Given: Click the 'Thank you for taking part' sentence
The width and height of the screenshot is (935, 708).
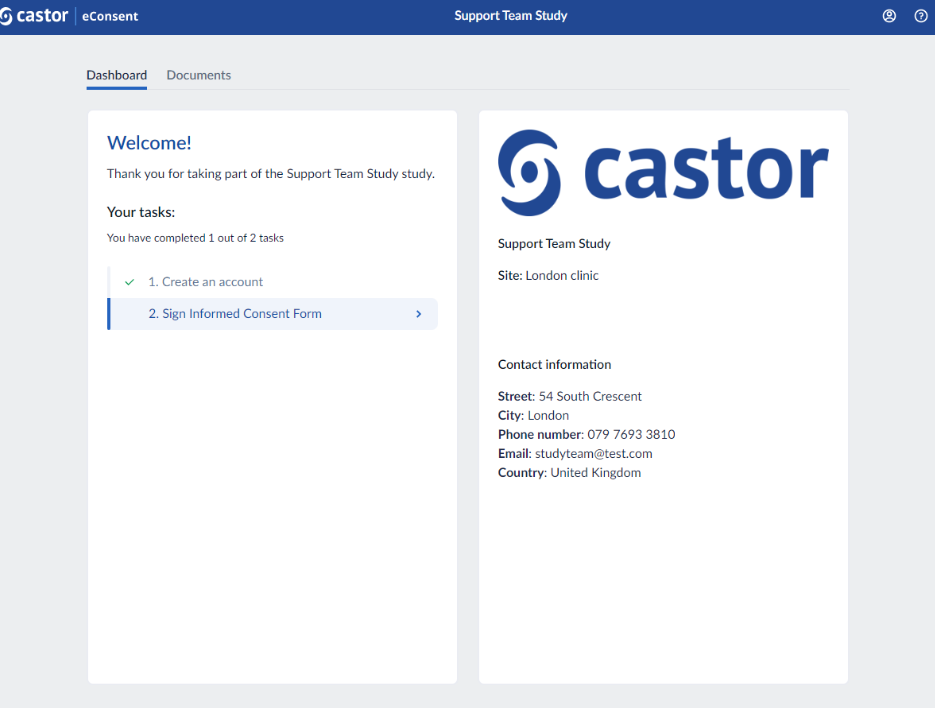Looking at the screenshot, I should [271, 174].
